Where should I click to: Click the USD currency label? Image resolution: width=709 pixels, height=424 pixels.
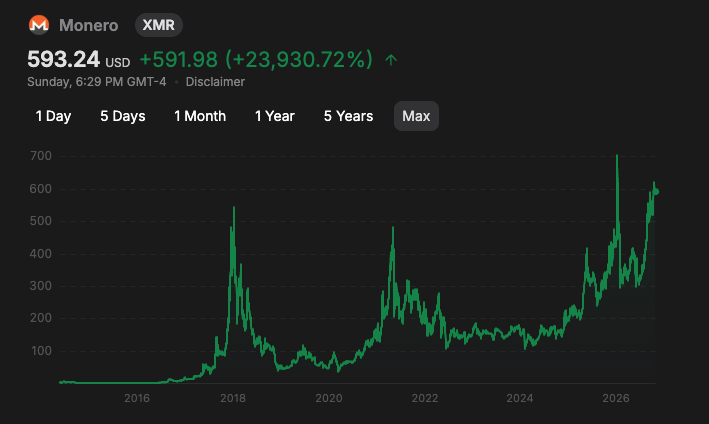118,62
